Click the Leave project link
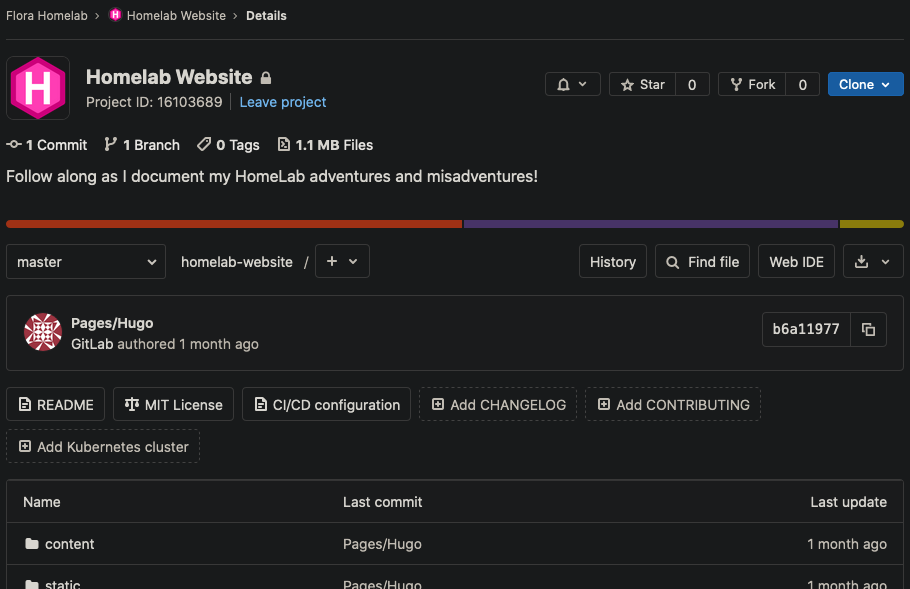The image size is (910, 589). [x=282, y=102]
